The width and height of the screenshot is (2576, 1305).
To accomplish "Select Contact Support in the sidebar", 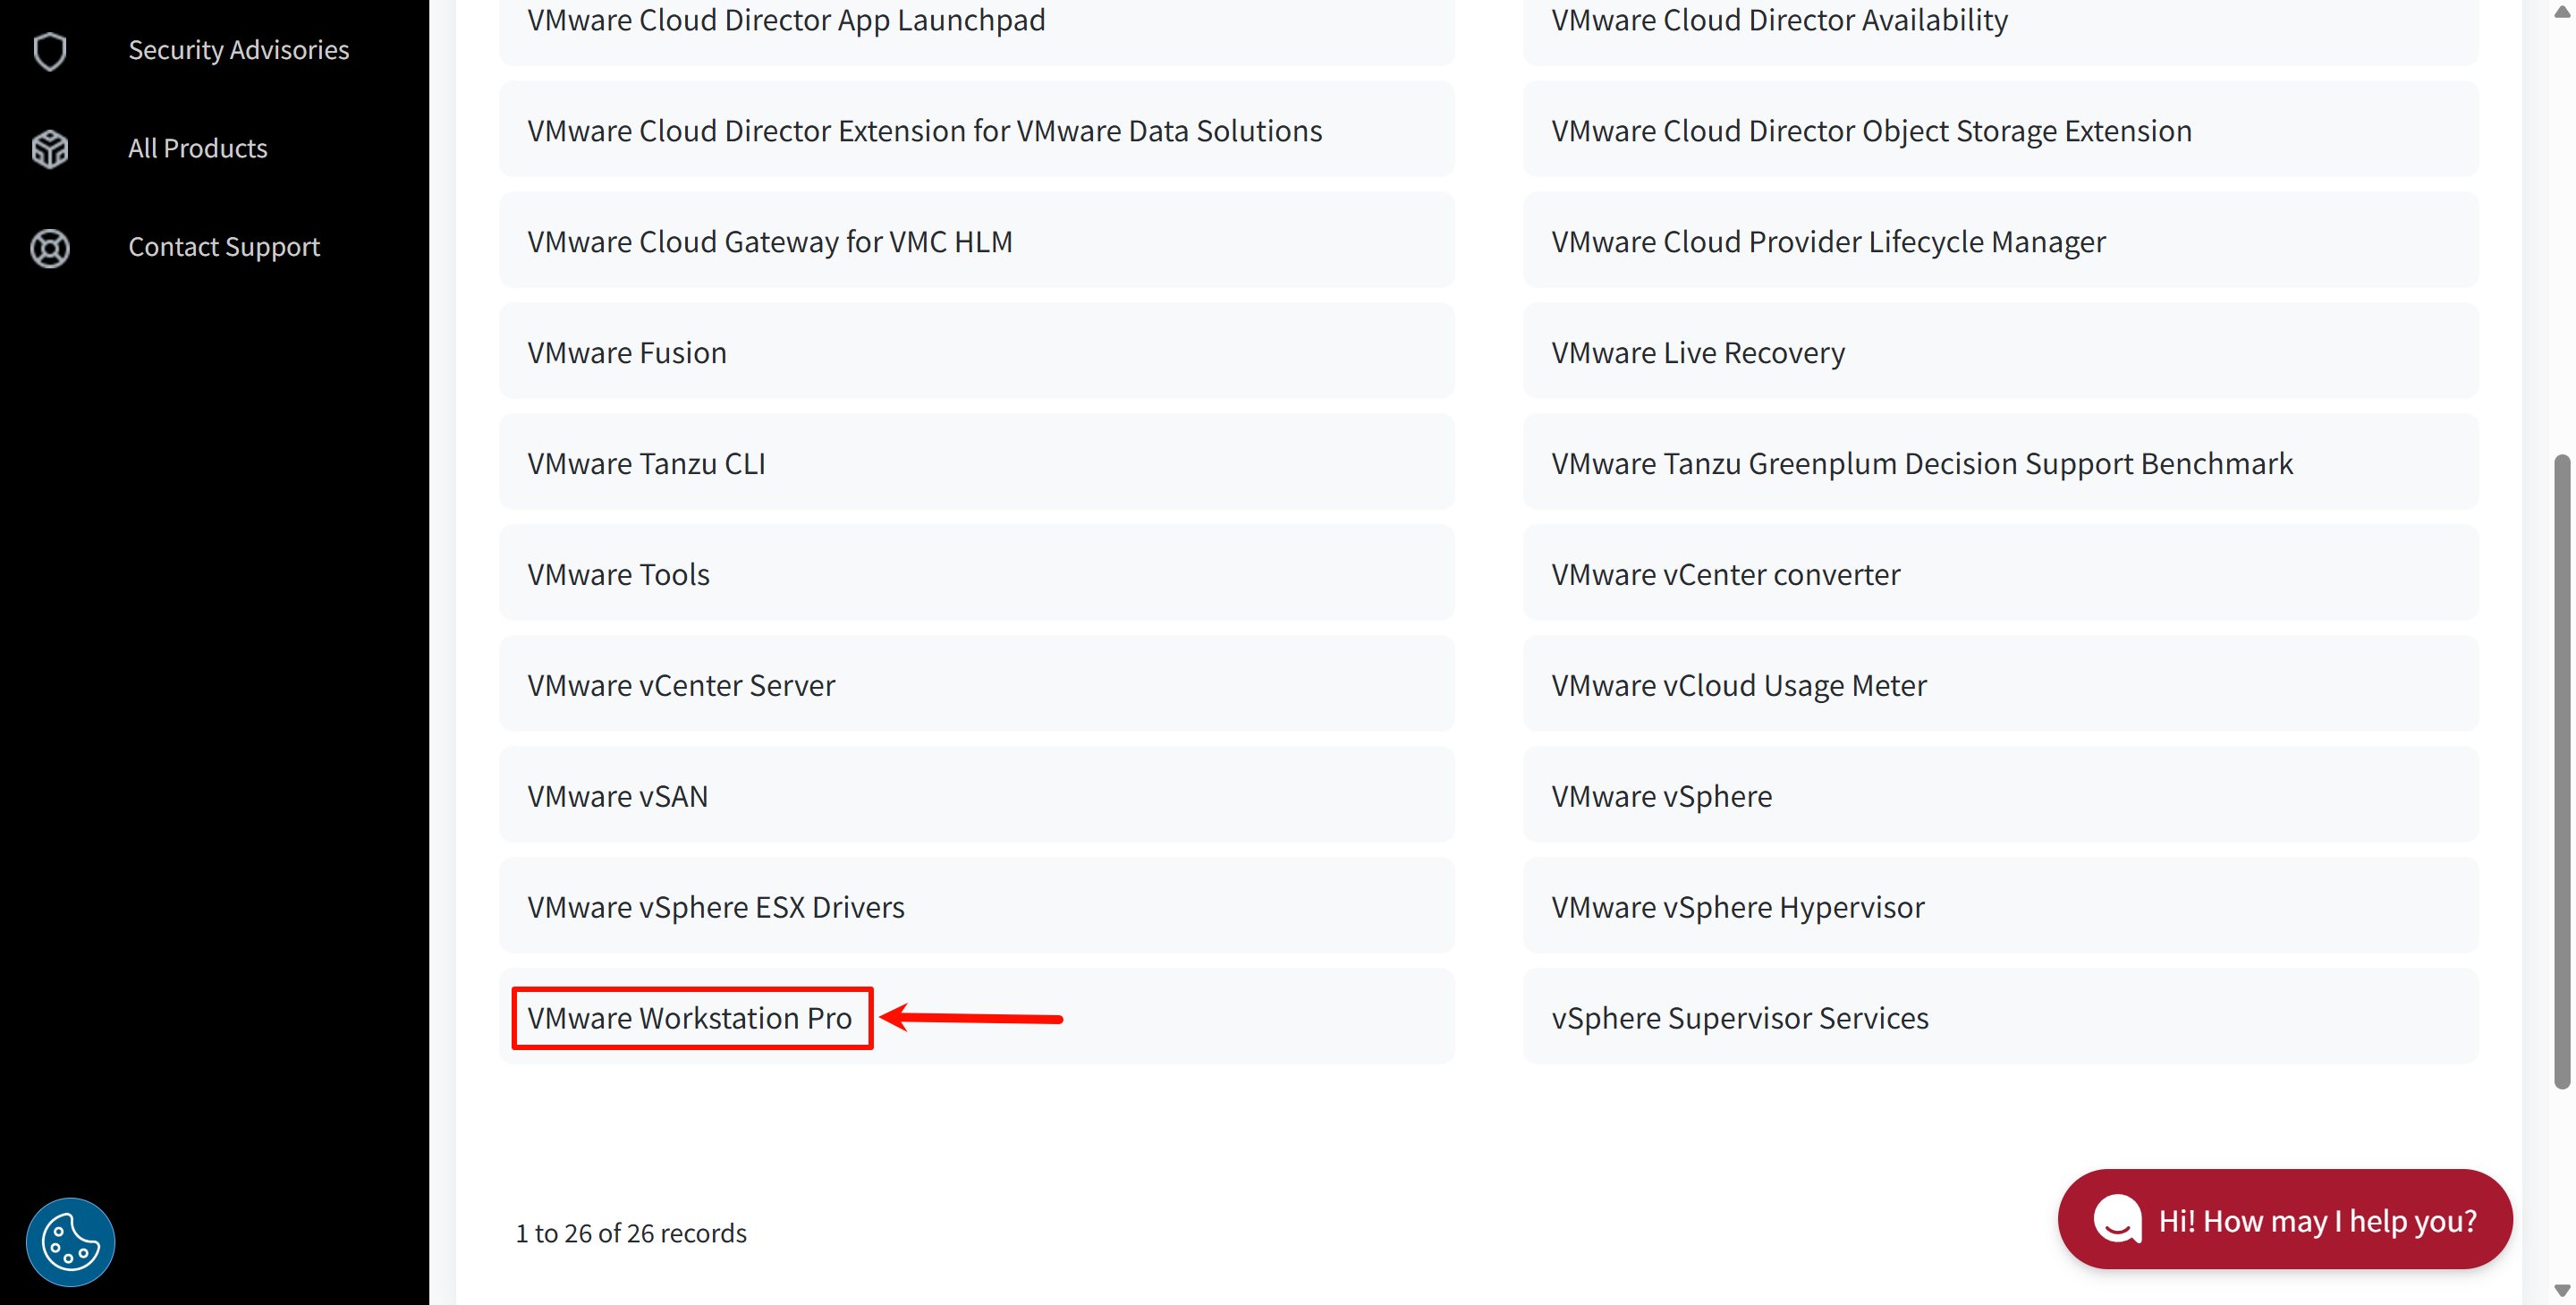I will (x=223, y=246).
